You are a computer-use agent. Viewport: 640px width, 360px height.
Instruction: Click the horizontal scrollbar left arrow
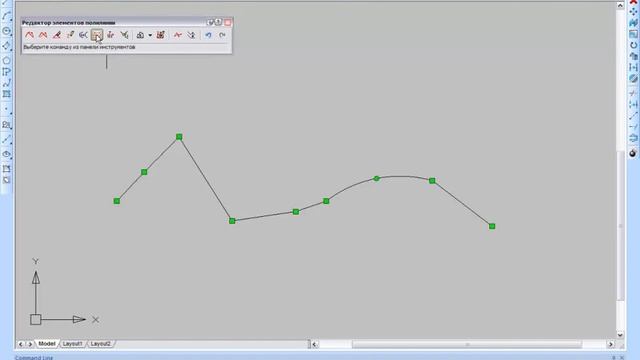[314, 344]
